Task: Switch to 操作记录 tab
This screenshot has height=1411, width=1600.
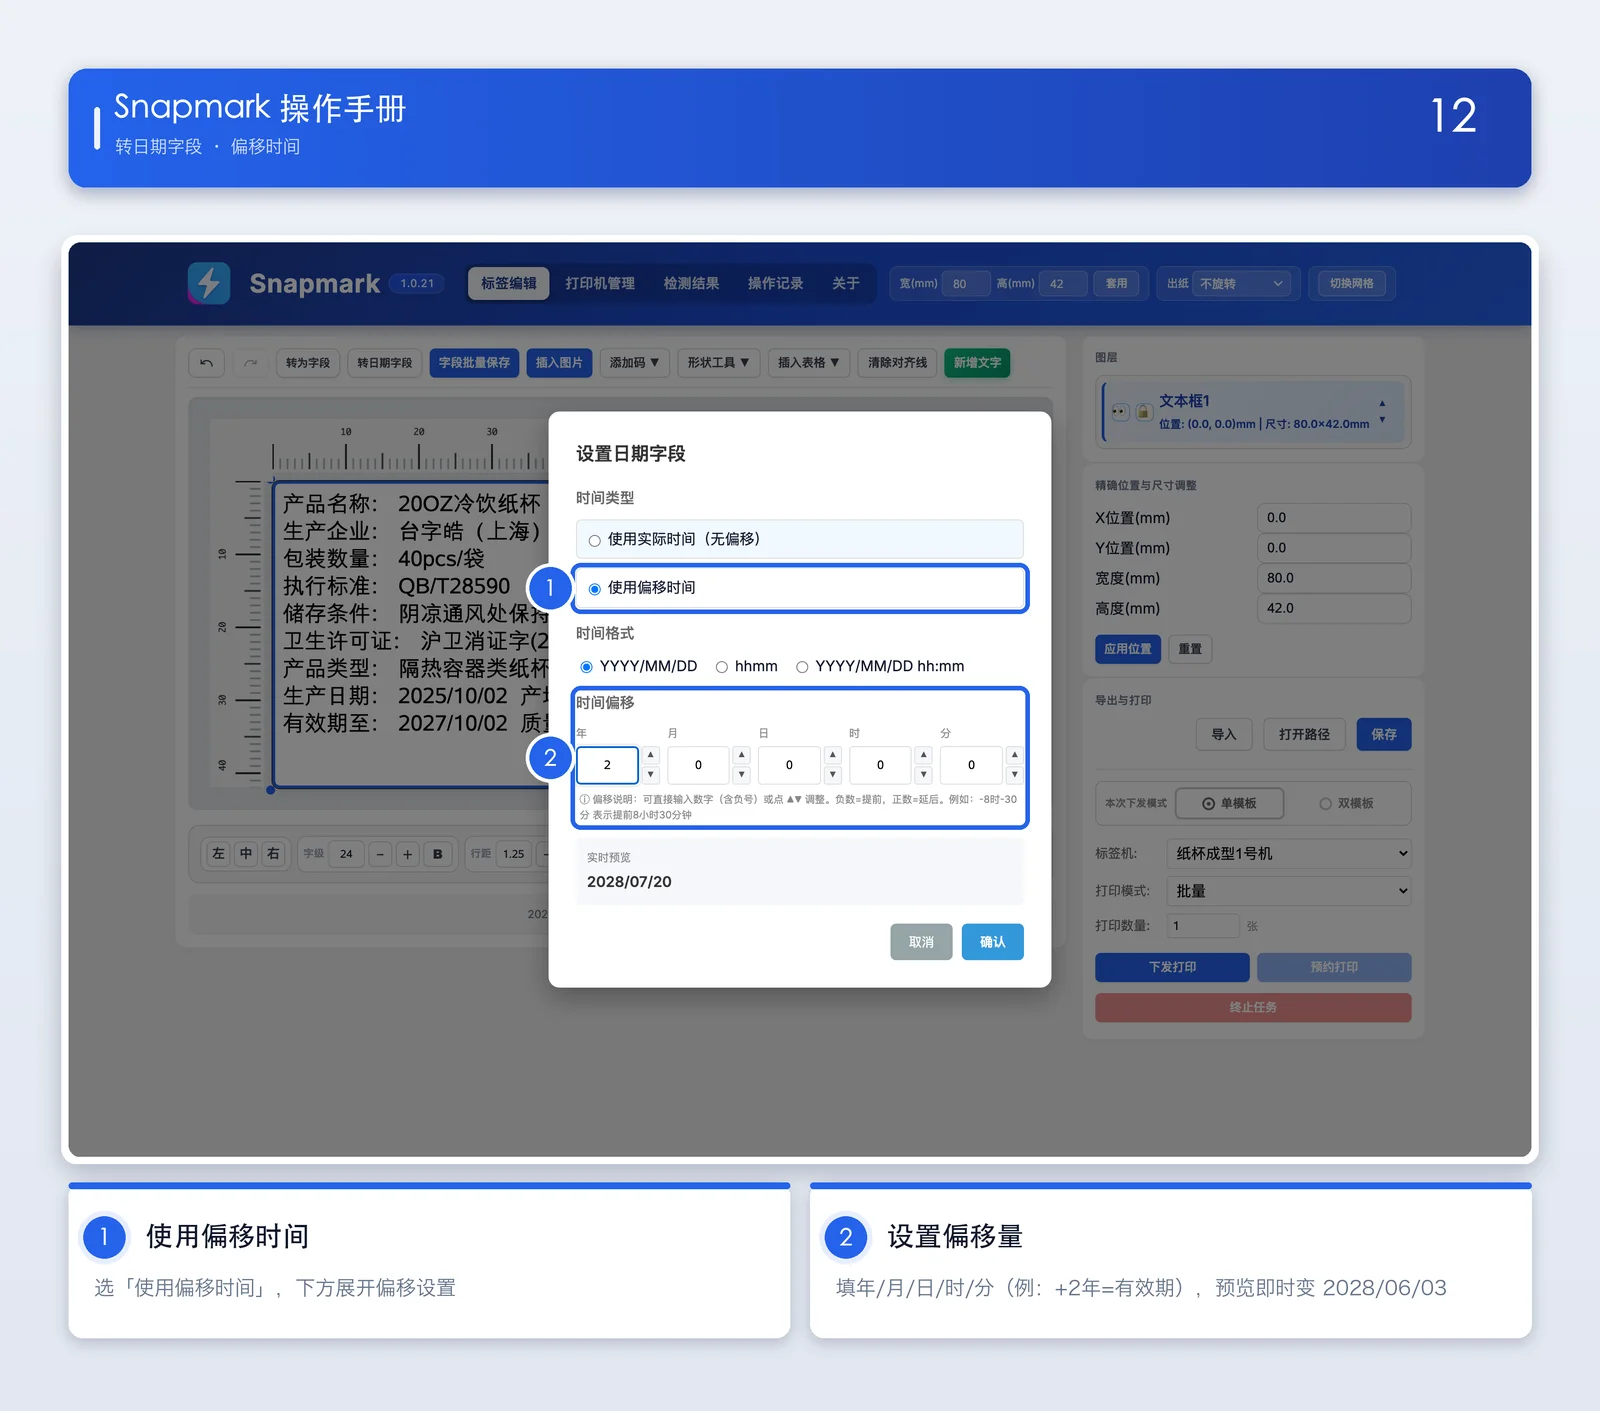Action: (x=775, y=283)
